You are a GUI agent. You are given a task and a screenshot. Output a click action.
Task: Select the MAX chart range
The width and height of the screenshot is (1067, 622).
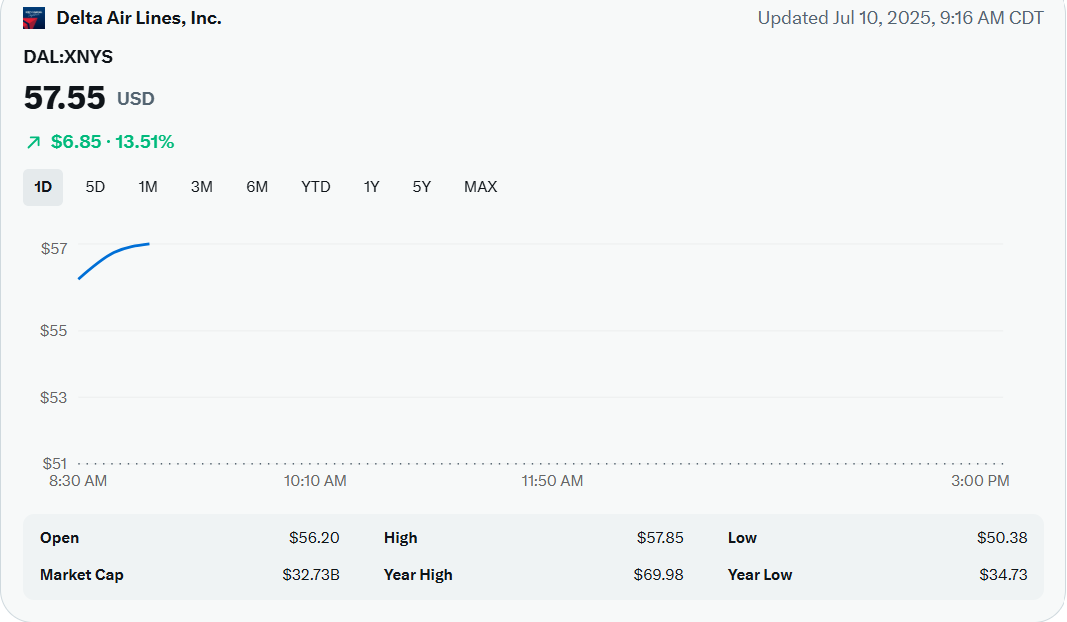[x=480, y=187]
